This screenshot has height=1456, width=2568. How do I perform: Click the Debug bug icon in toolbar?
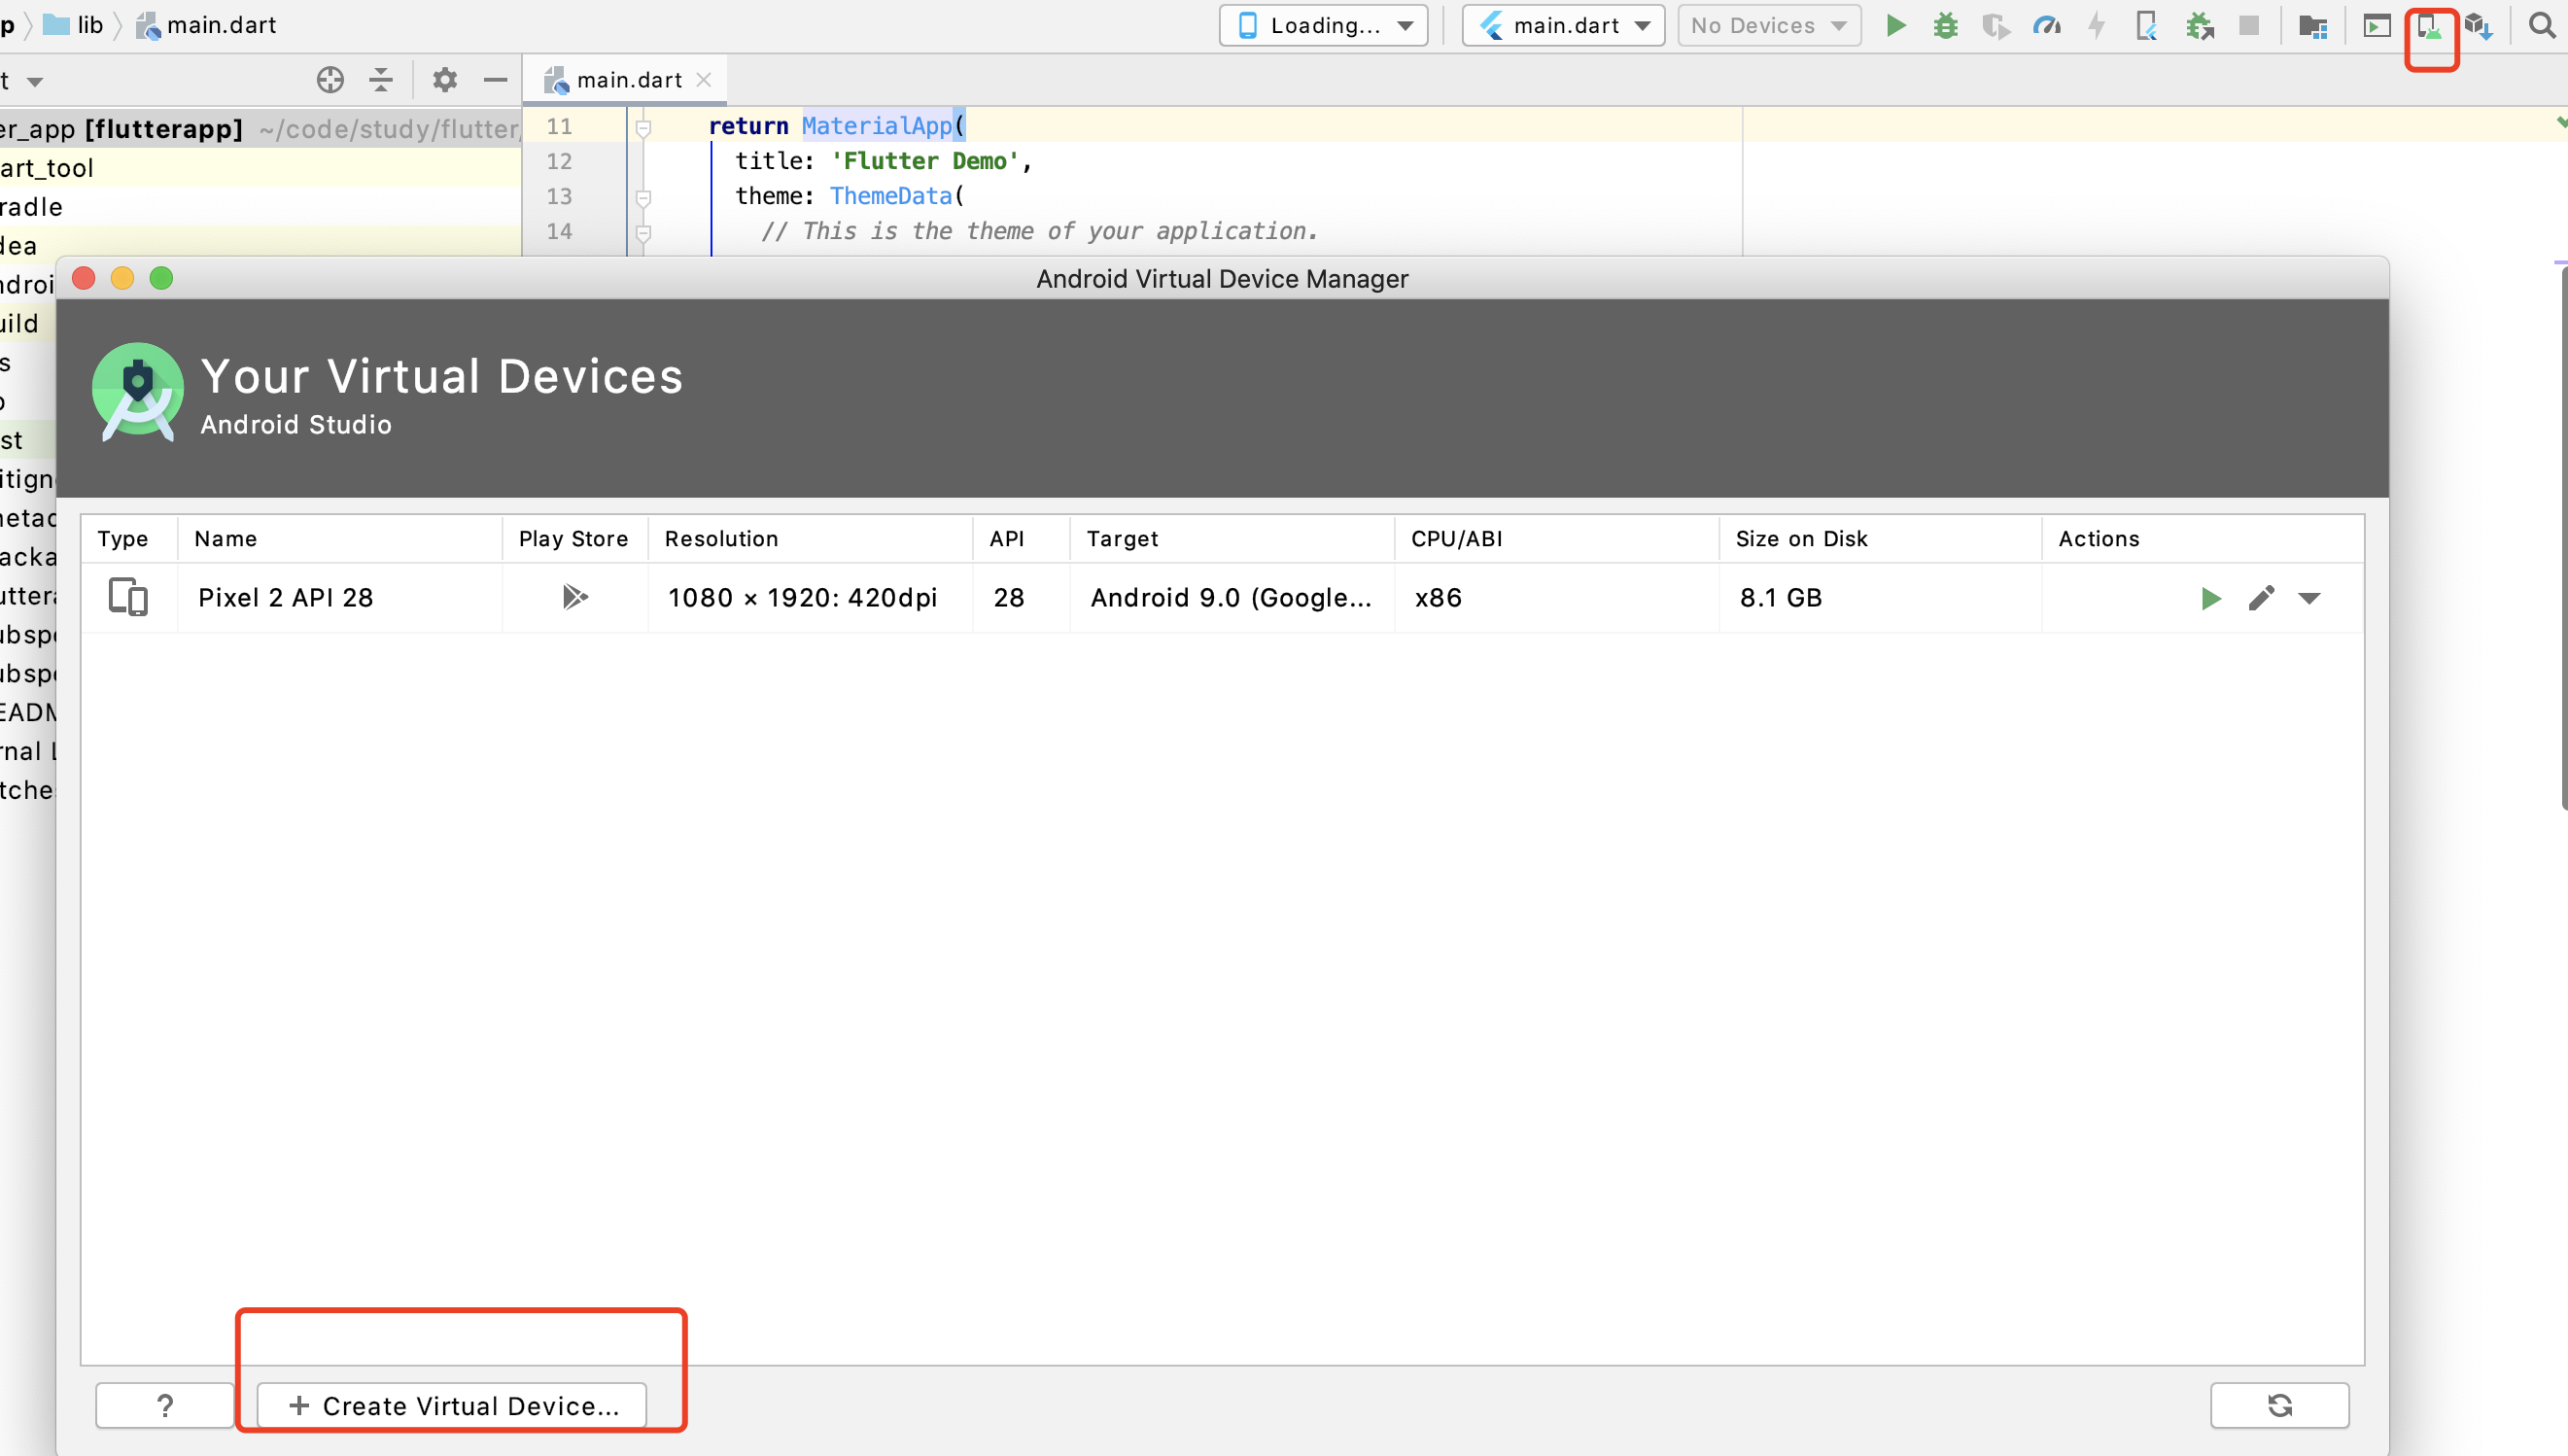point(1945,25)
